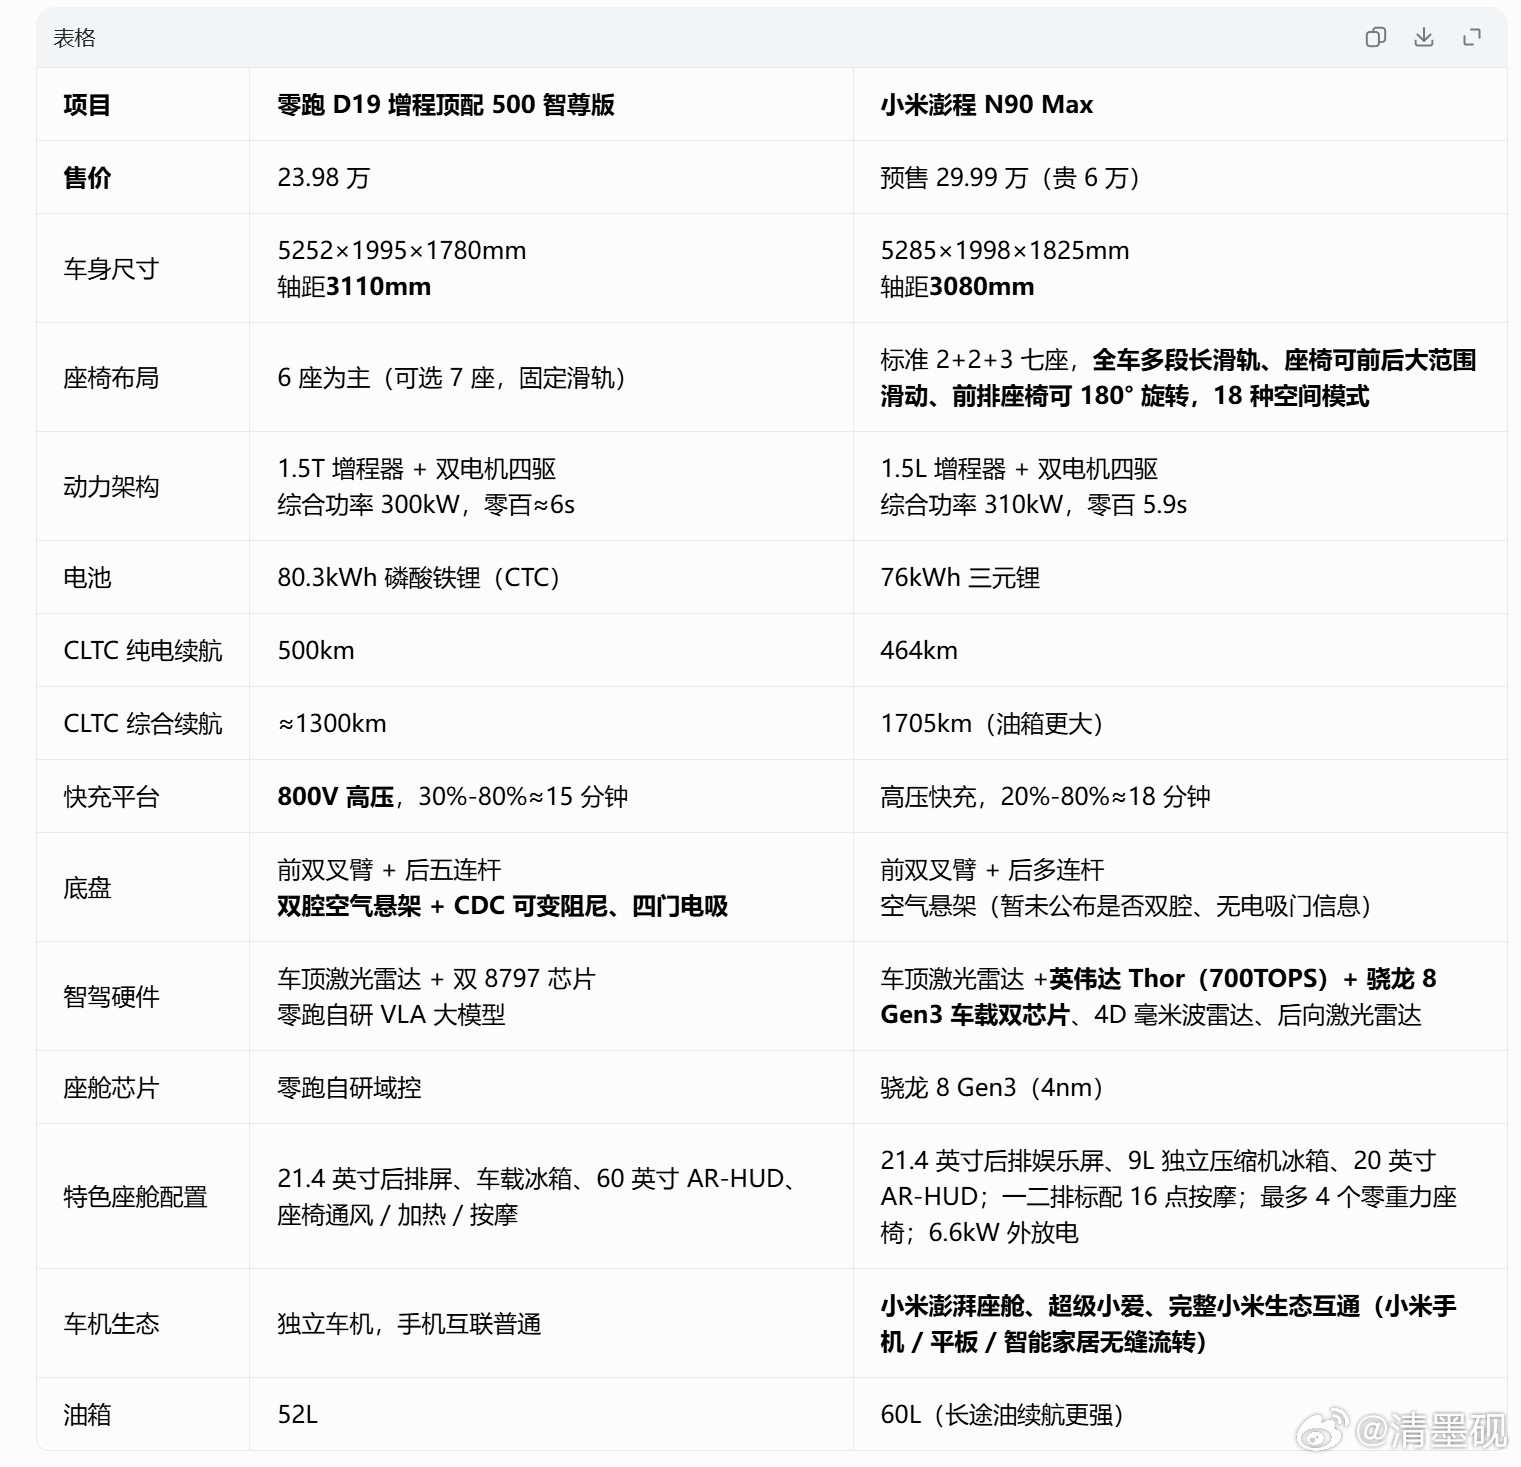Click the ≈1300km cell
This screenshot has height=1467, width=1521.
pyautogui.click(x=332, y=724)
